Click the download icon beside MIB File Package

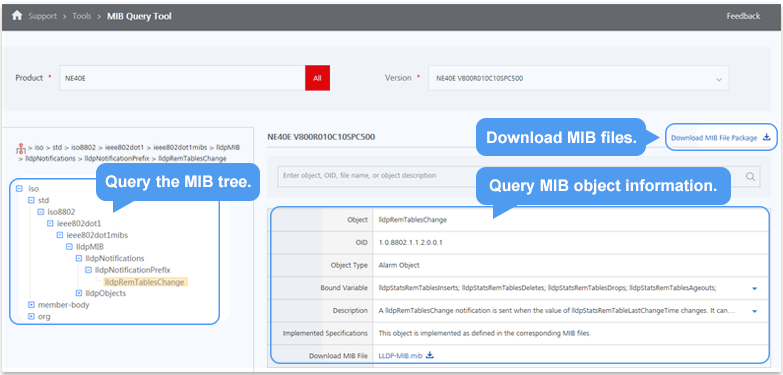click(x=767, y=137)
